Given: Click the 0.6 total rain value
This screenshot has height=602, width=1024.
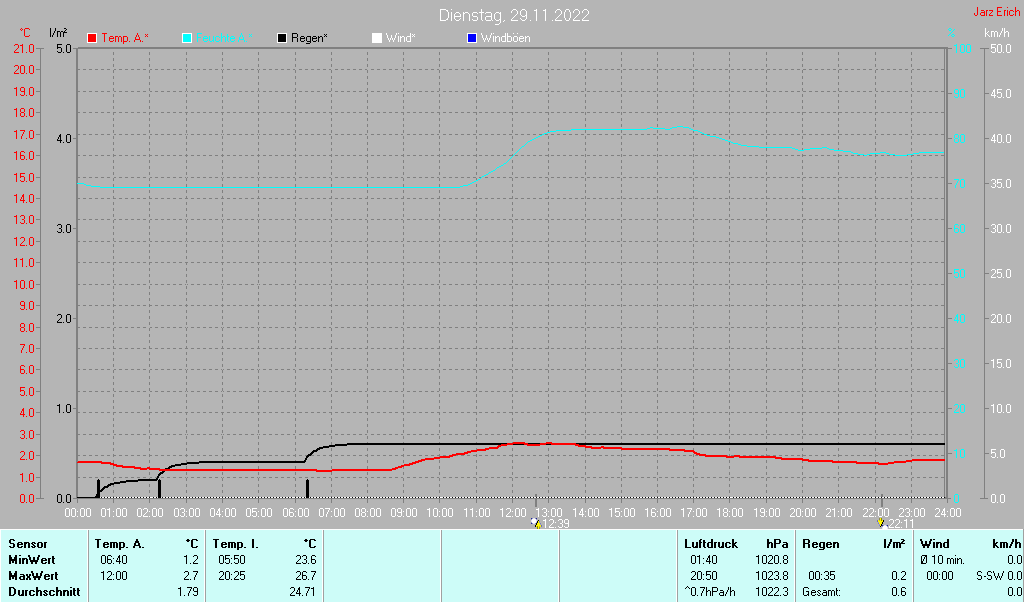Looking at the screenshot, I should click(x=899, y=592).
